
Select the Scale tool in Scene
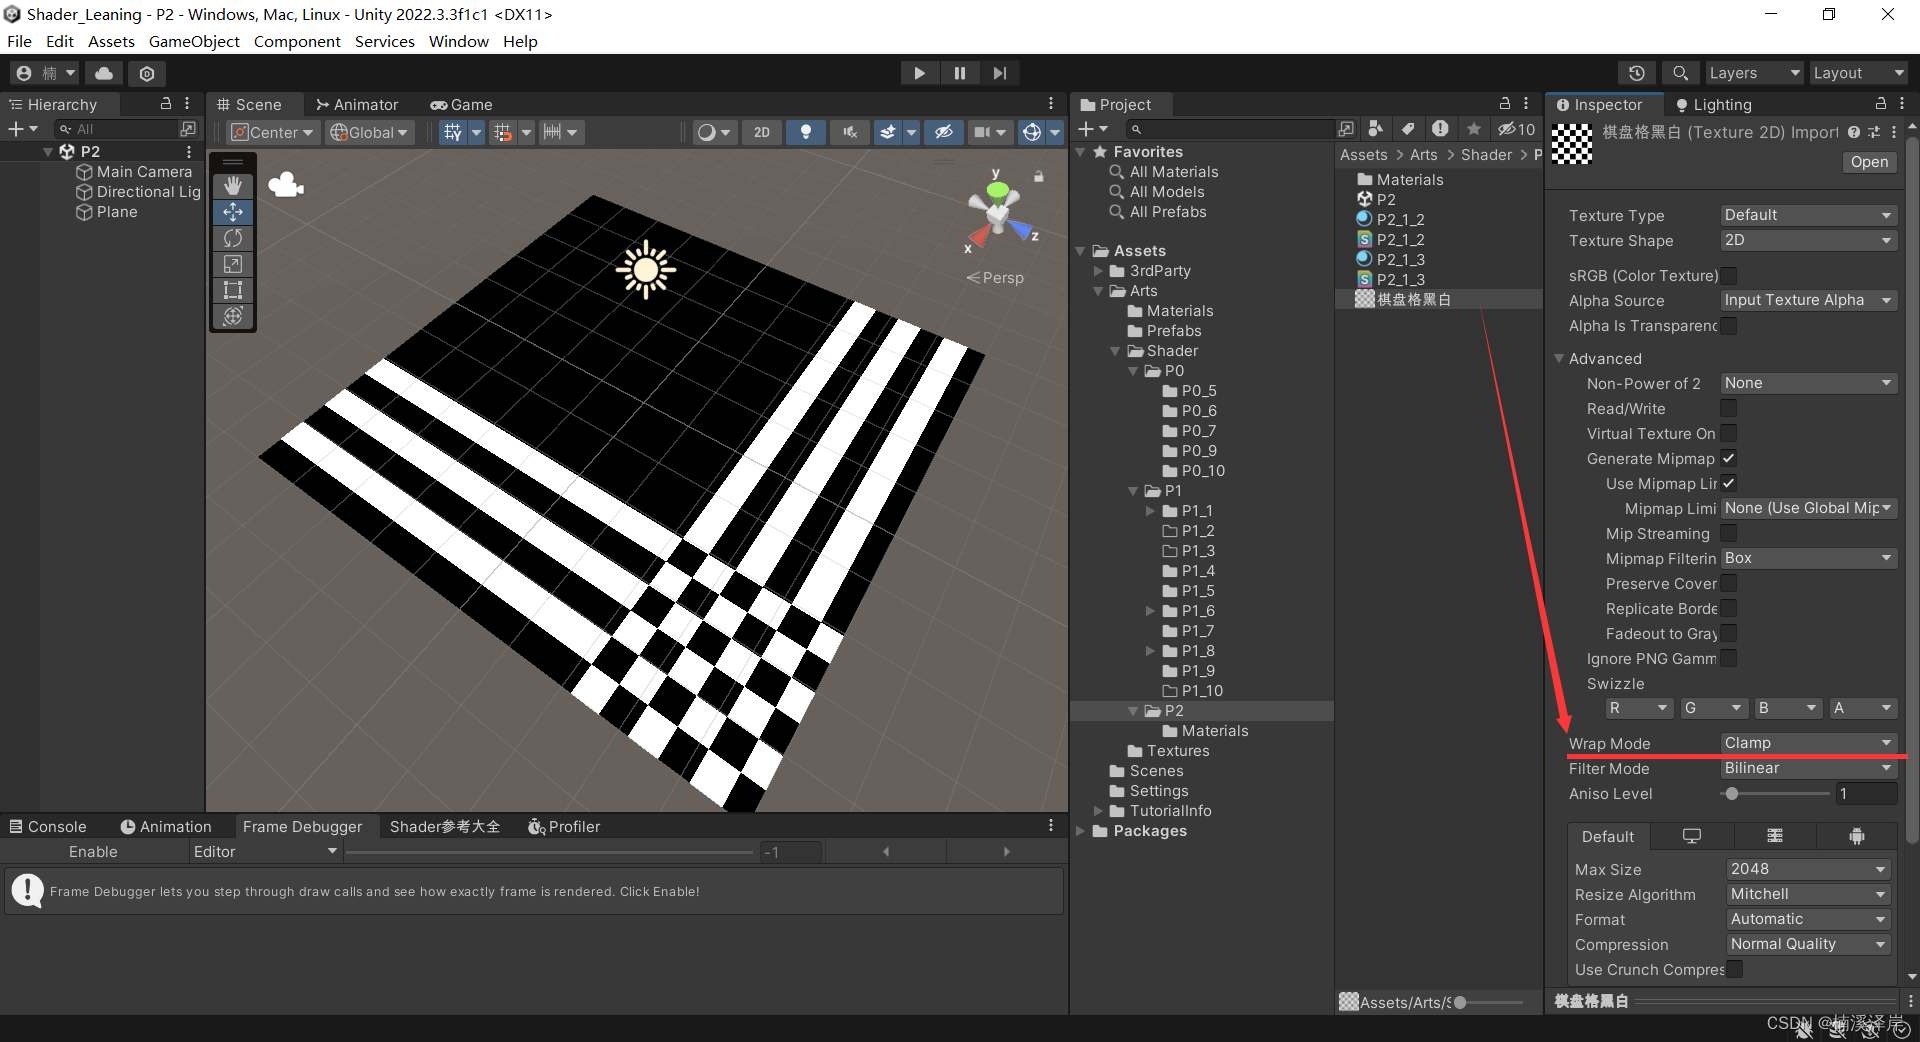[233, 264]
